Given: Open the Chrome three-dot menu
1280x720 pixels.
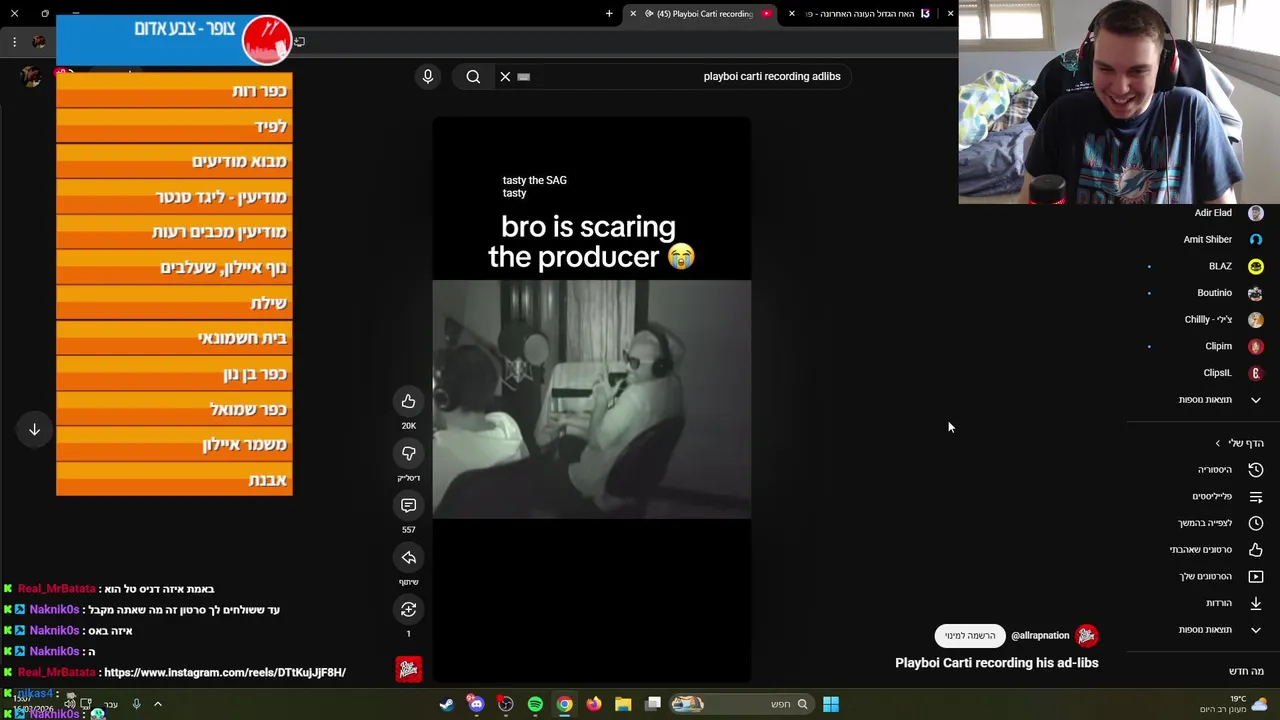Looking at the screenshot, I should [14, 42].
